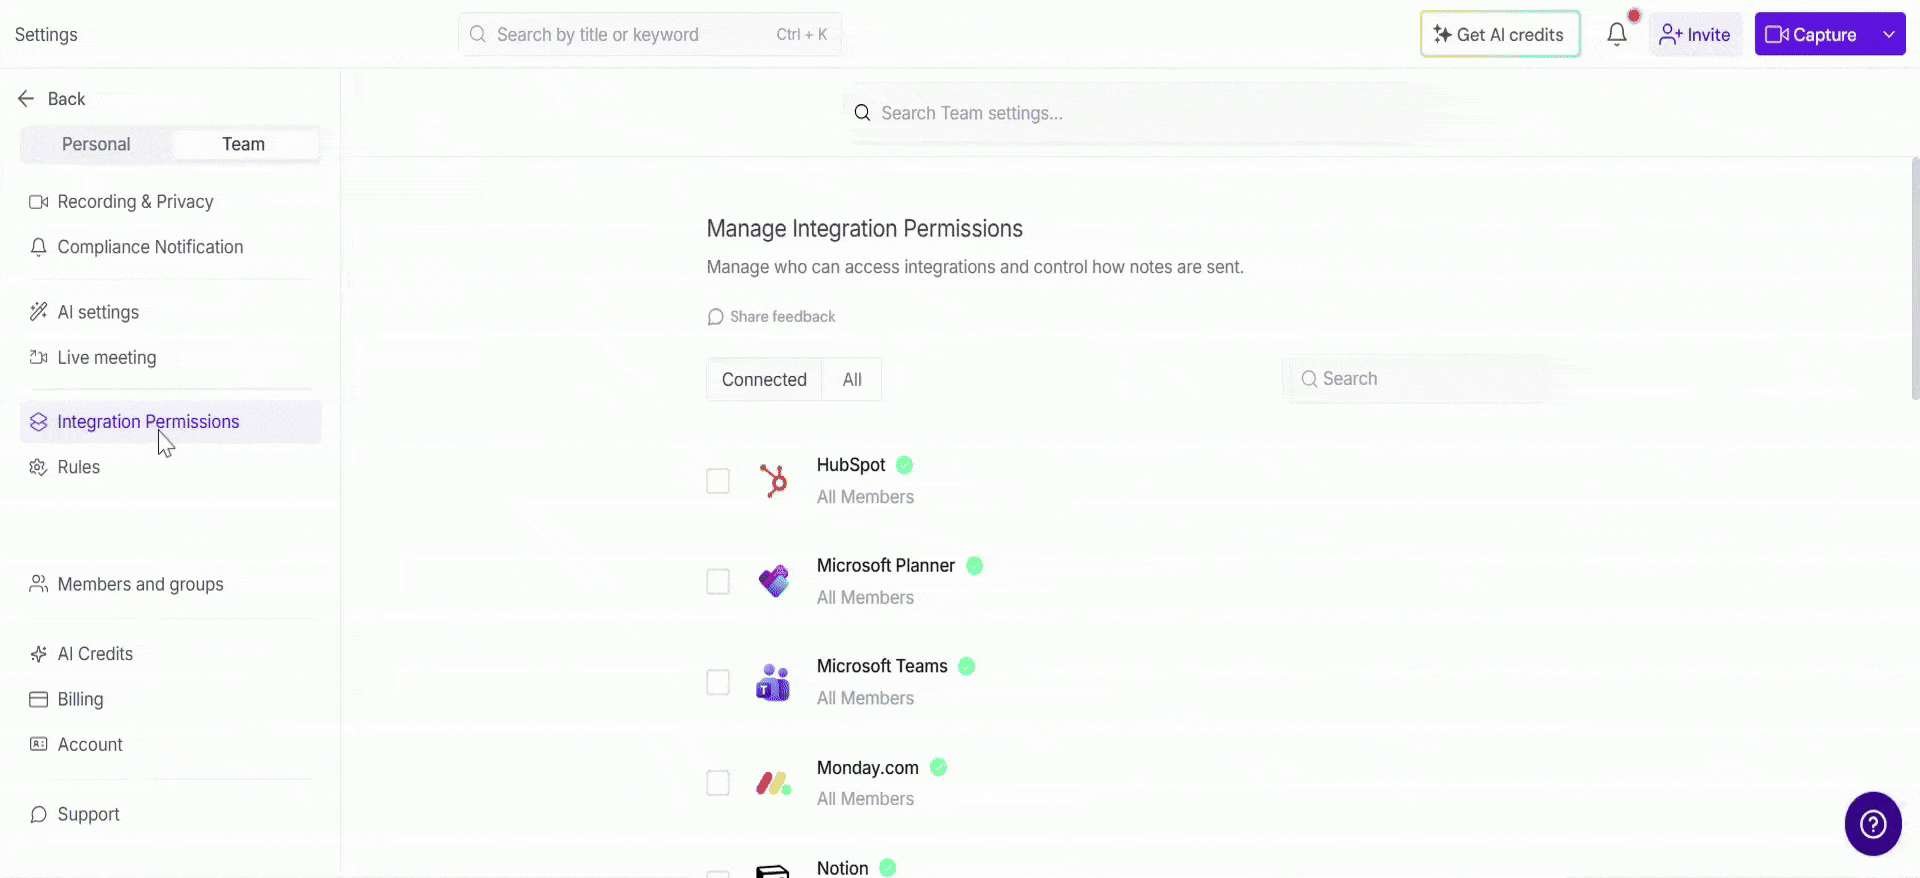Tick the HubSpot checkbox

pos(718,481)
